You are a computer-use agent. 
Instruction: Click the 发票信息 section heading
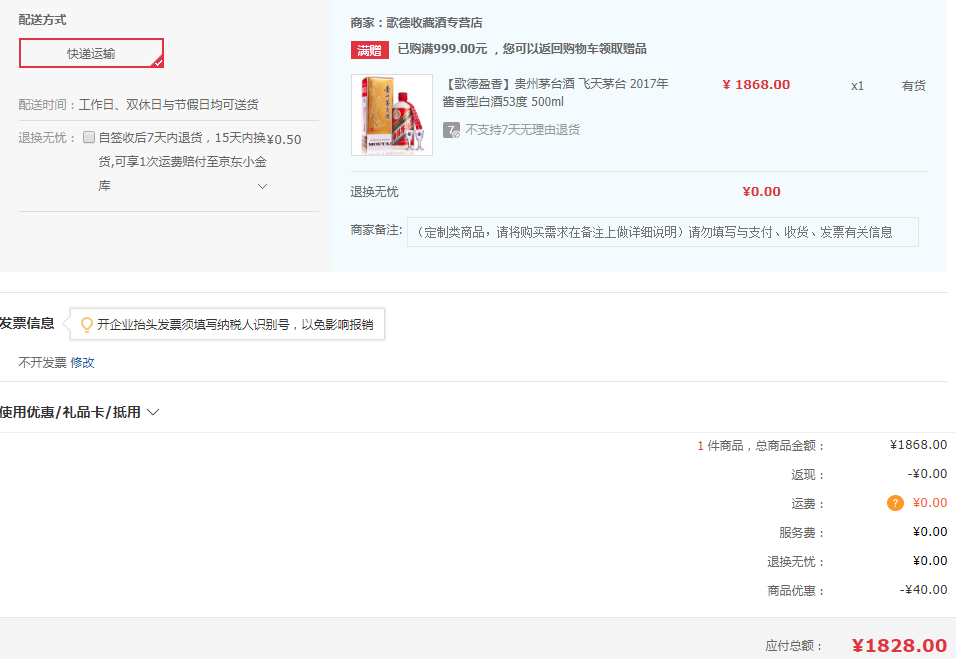click(x=28, y=323)
